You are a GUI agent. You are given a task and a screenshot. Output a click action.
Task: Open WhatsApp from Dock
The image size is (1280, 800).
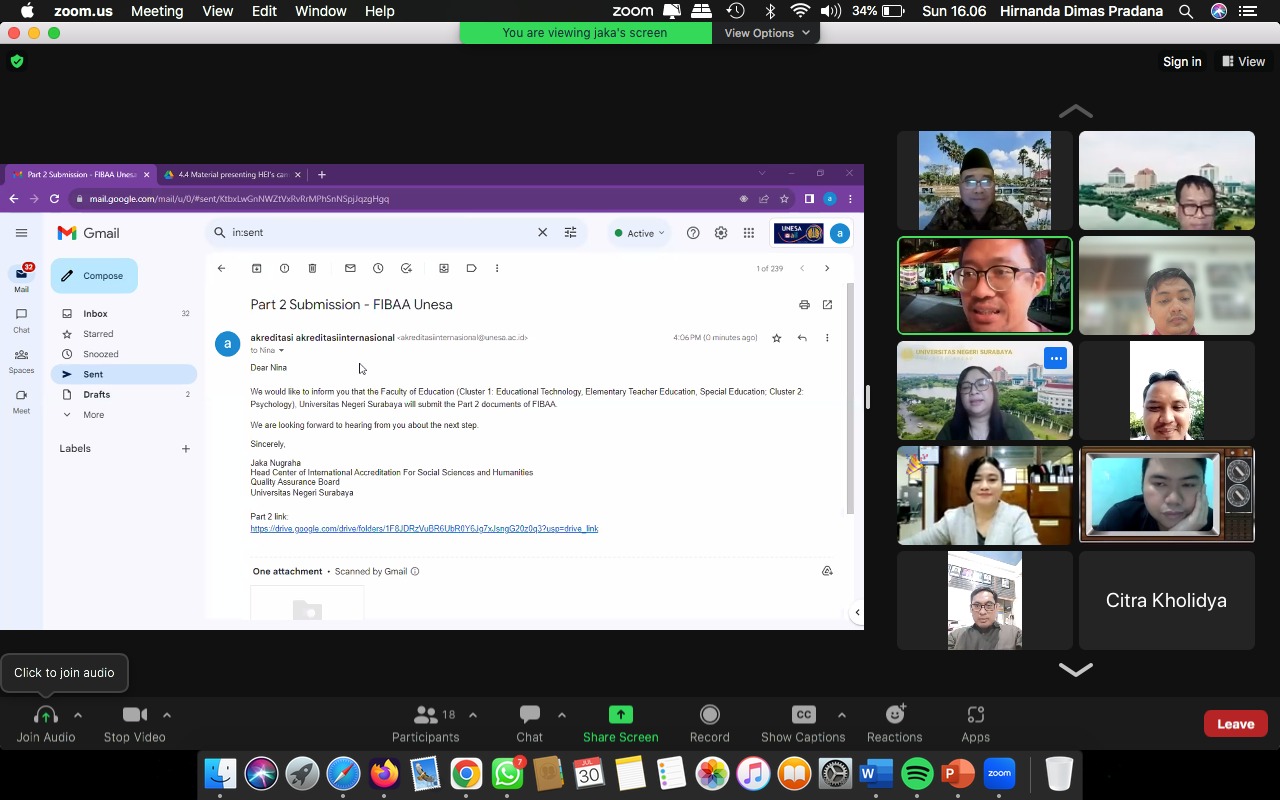pyautogui.click(x=507, y=774)
